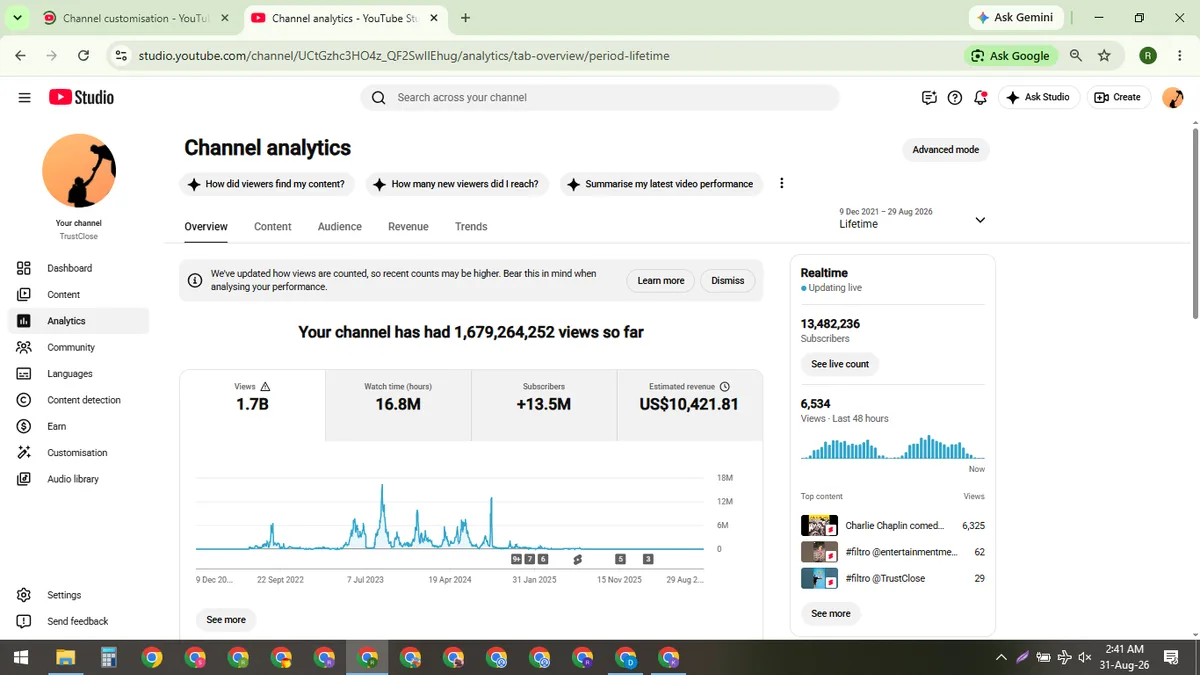Click the search magnifier icon
The image size is (1200, 675).
(x=378, y=97)
